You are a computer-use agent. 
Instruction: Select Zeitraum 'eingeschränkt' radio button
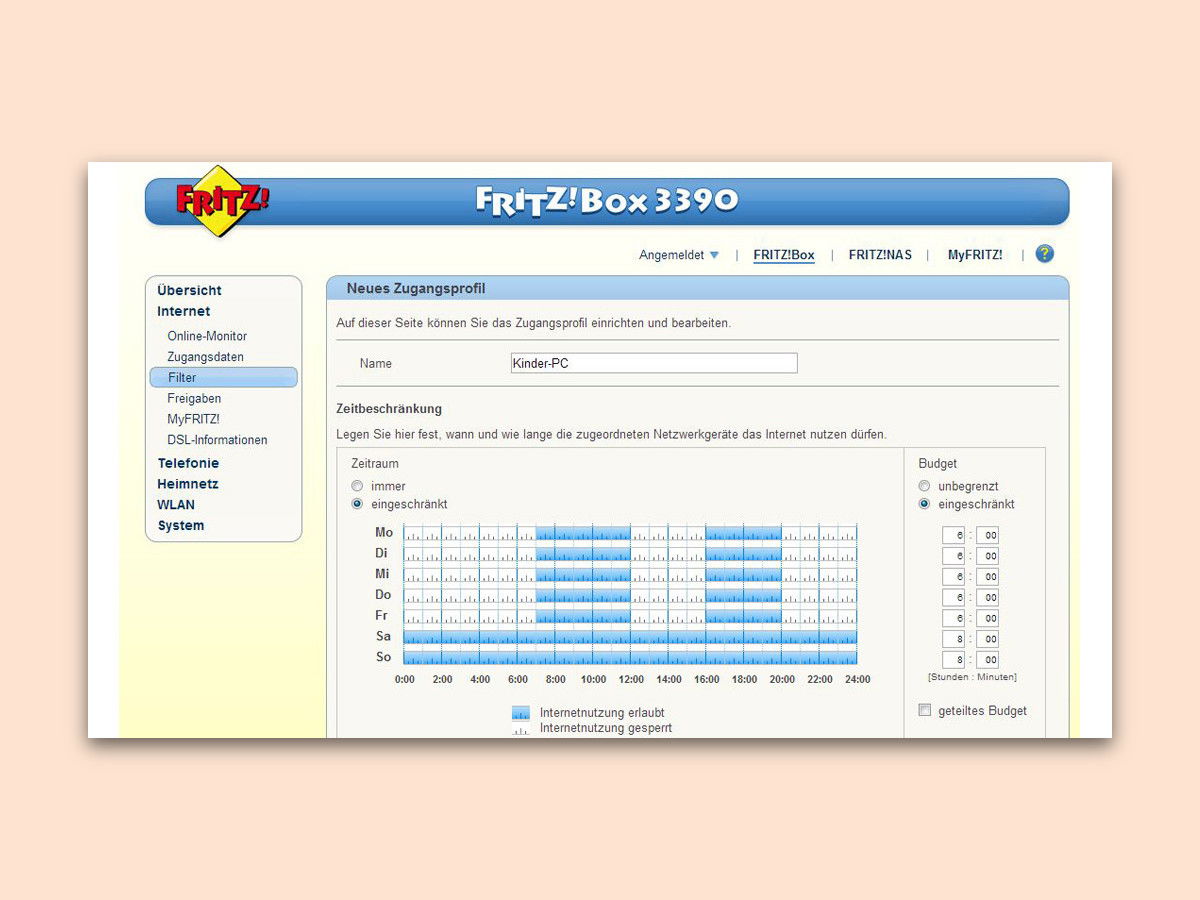coord(357,504)
